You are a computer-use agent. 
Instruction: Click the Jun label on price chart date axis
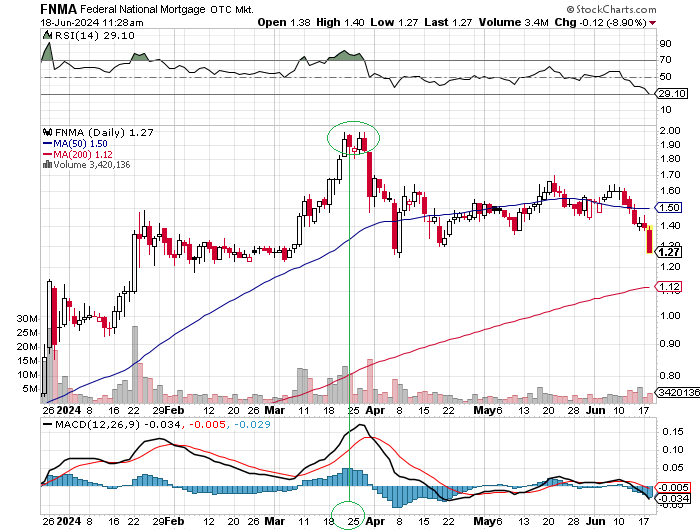596,410
